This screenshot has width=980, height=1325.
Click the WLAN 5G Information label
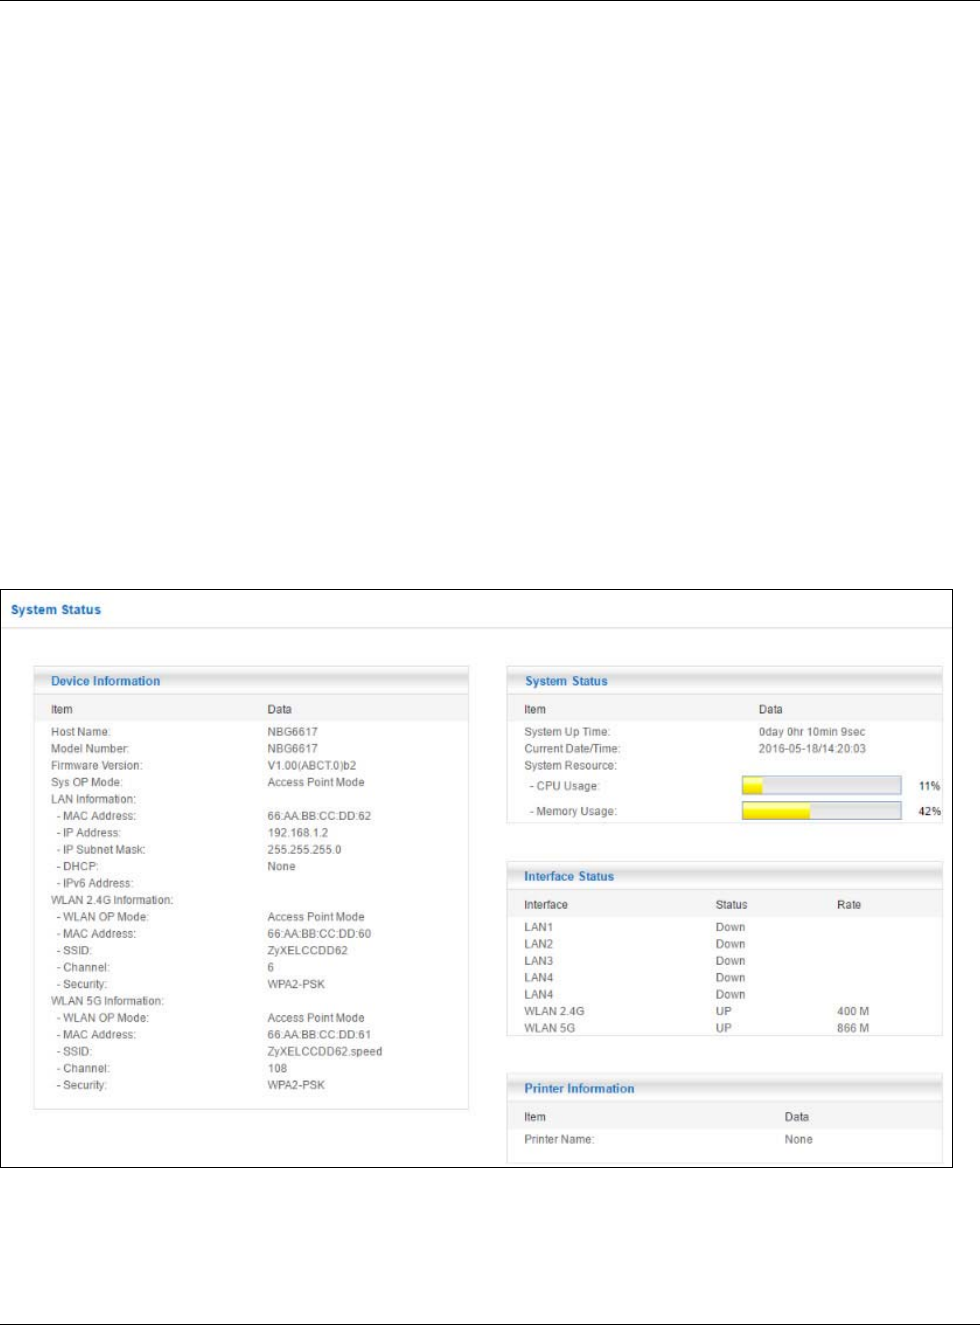(x=107, y=1001)
